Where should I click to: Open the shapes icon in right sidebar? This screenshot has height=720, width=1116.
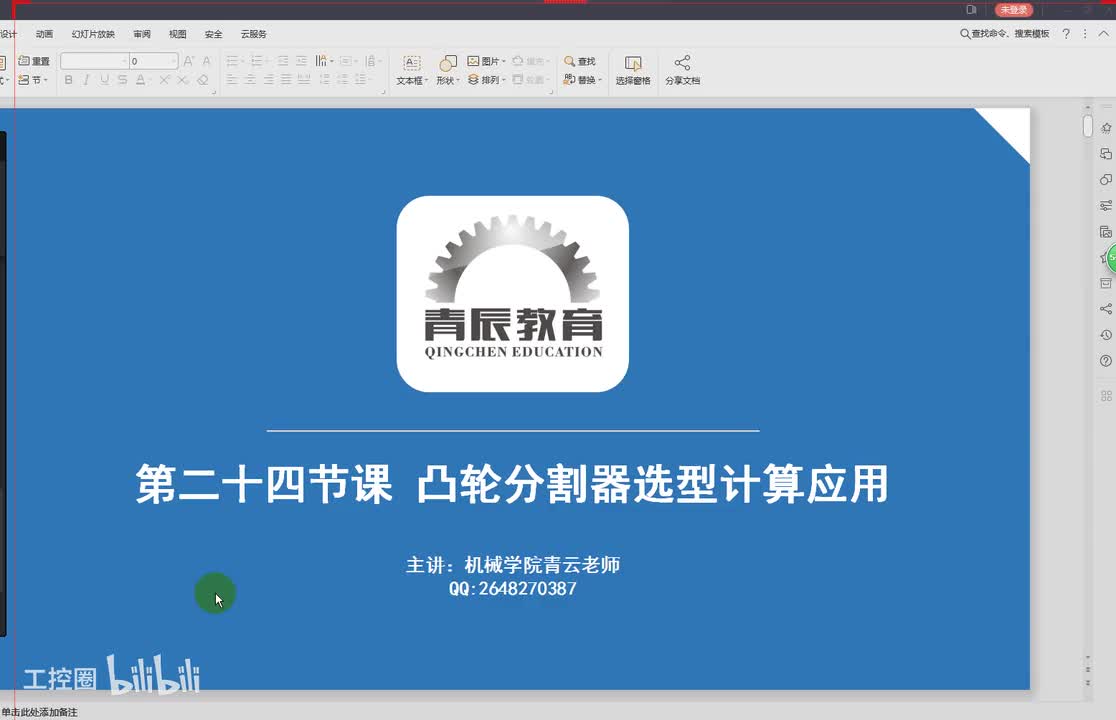click(x=1105, y=179)
